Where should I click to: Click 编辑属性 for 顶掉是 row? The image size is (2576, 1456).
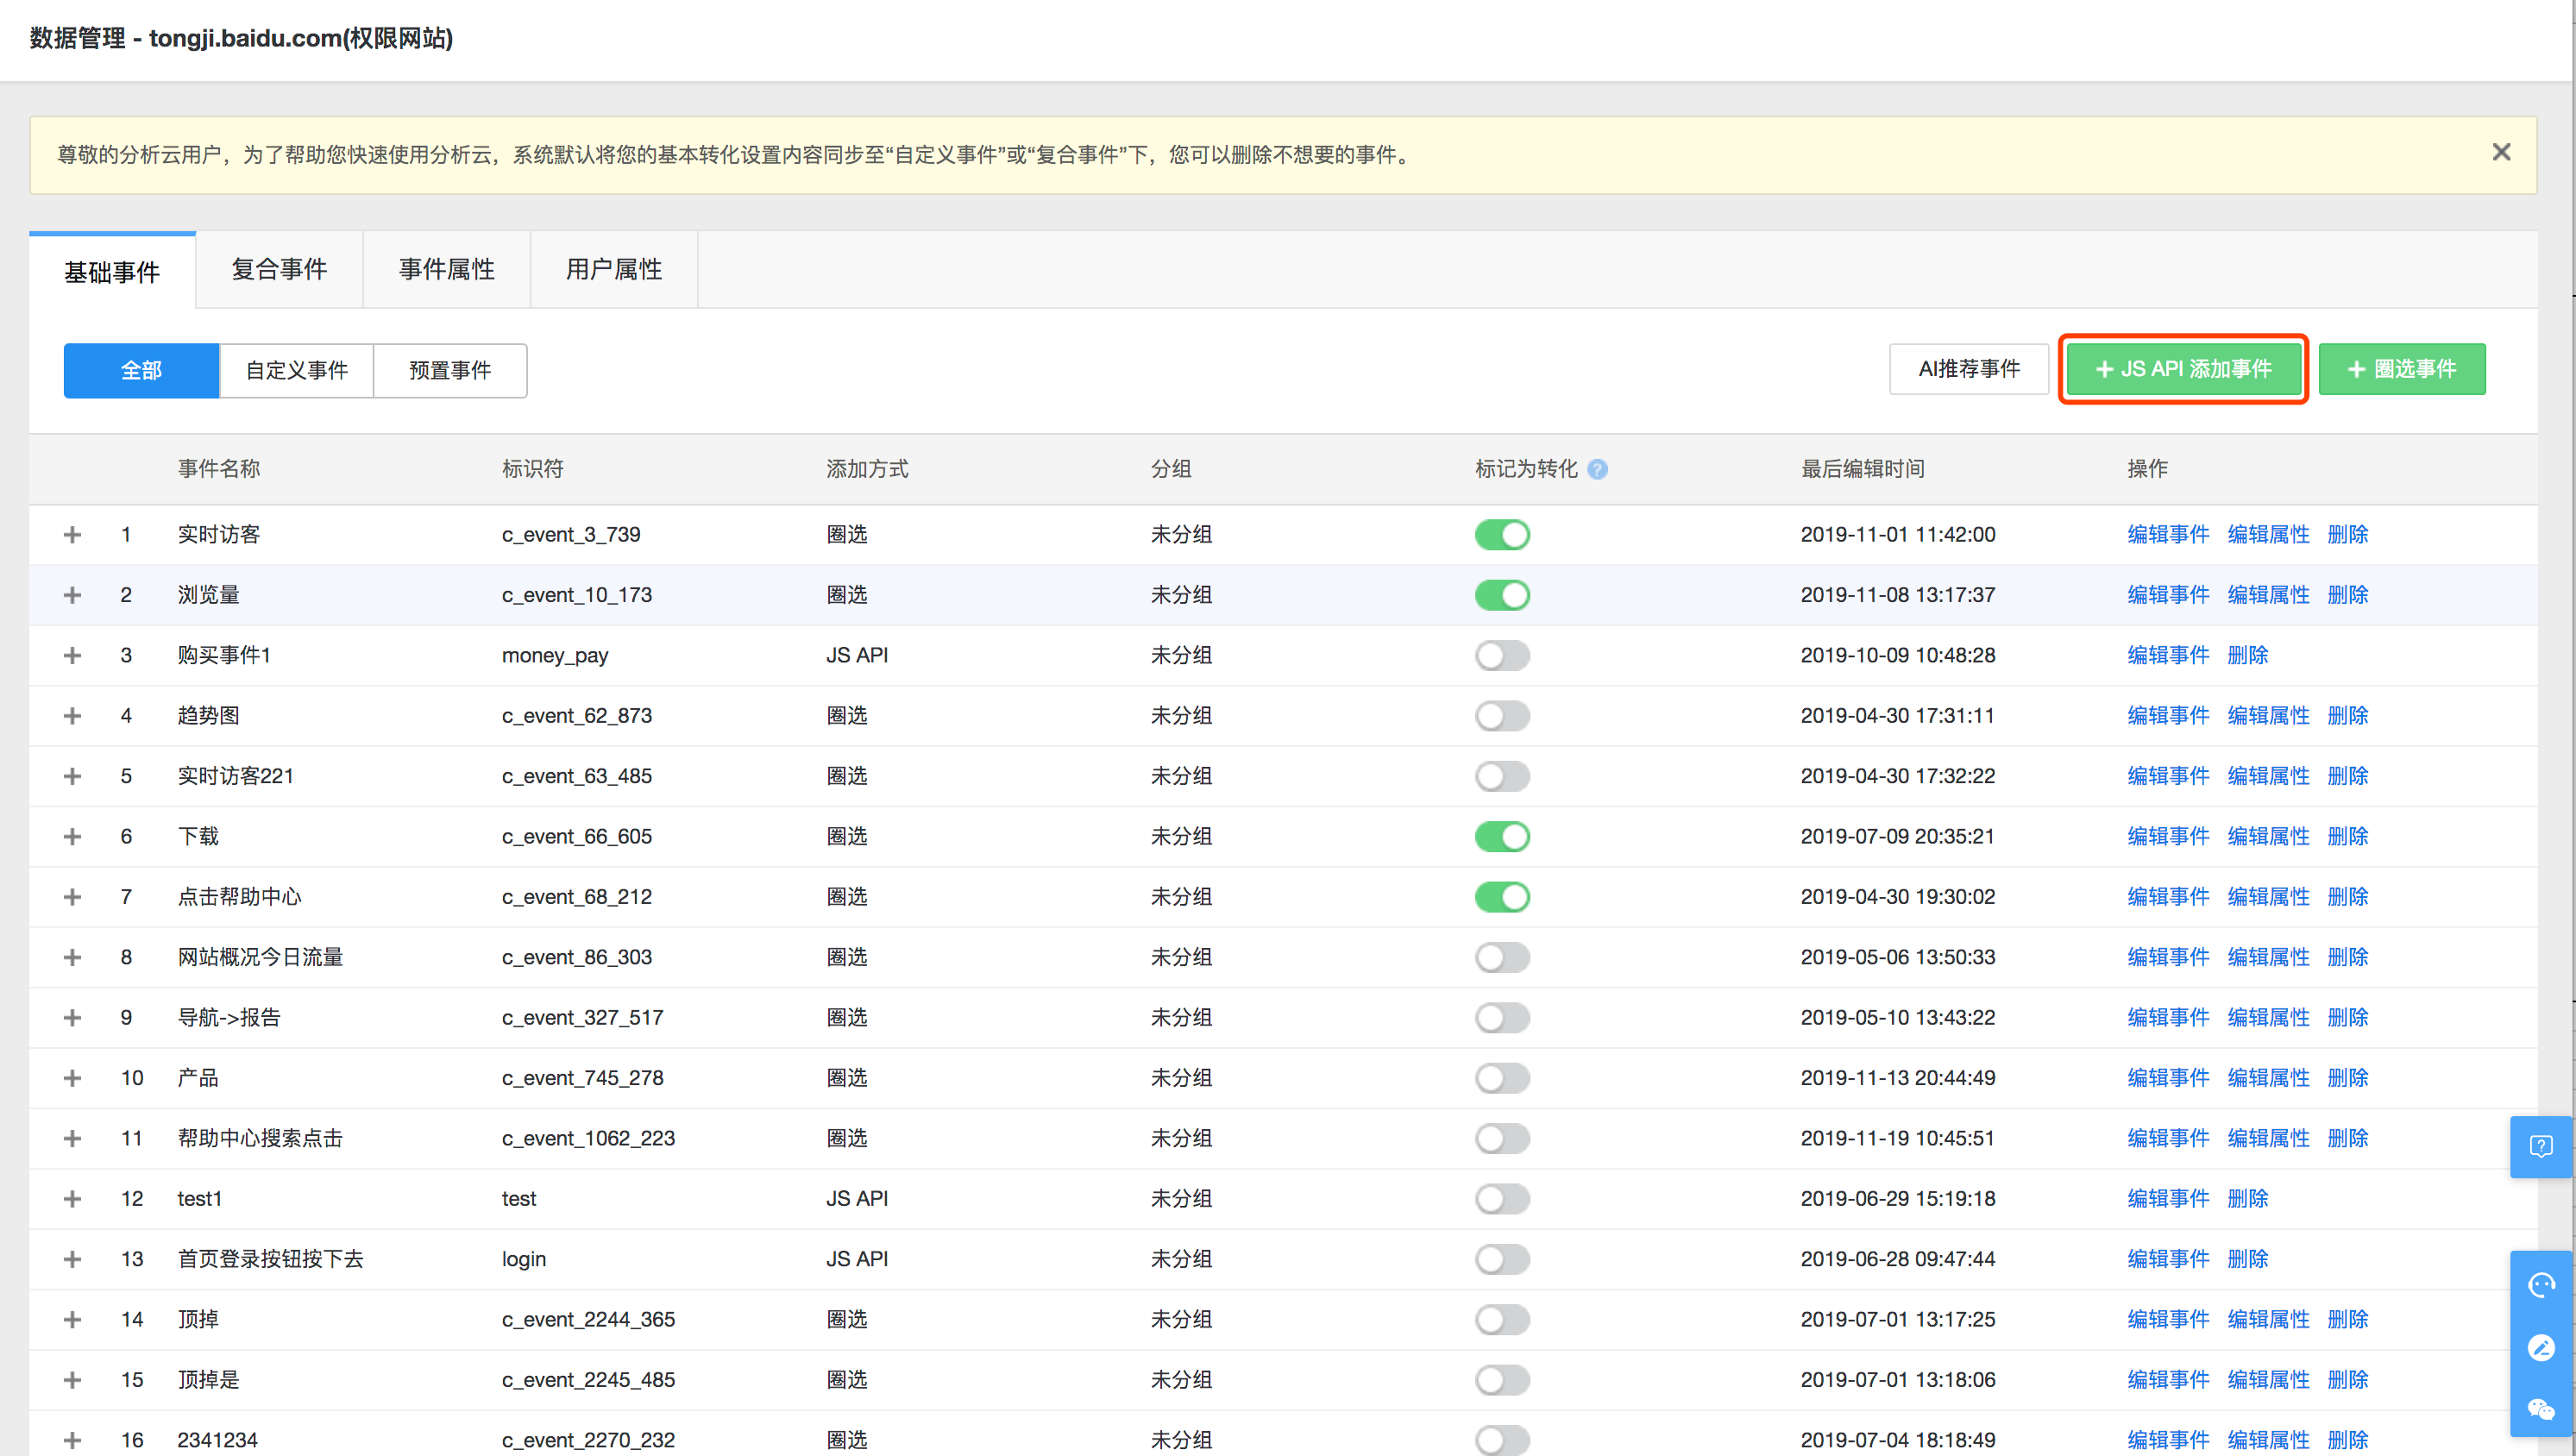click(2269, 1380)
